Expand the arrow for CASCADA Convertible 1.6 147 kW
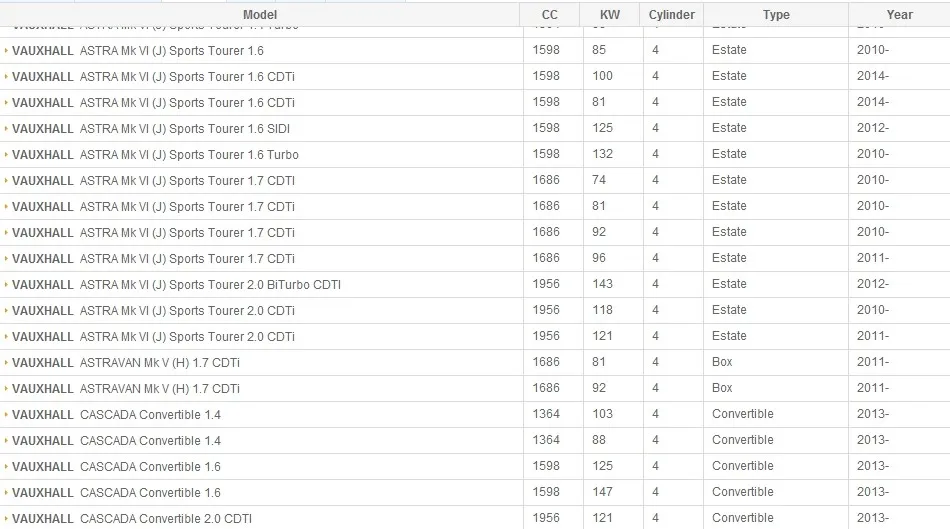 pos(6,492)
